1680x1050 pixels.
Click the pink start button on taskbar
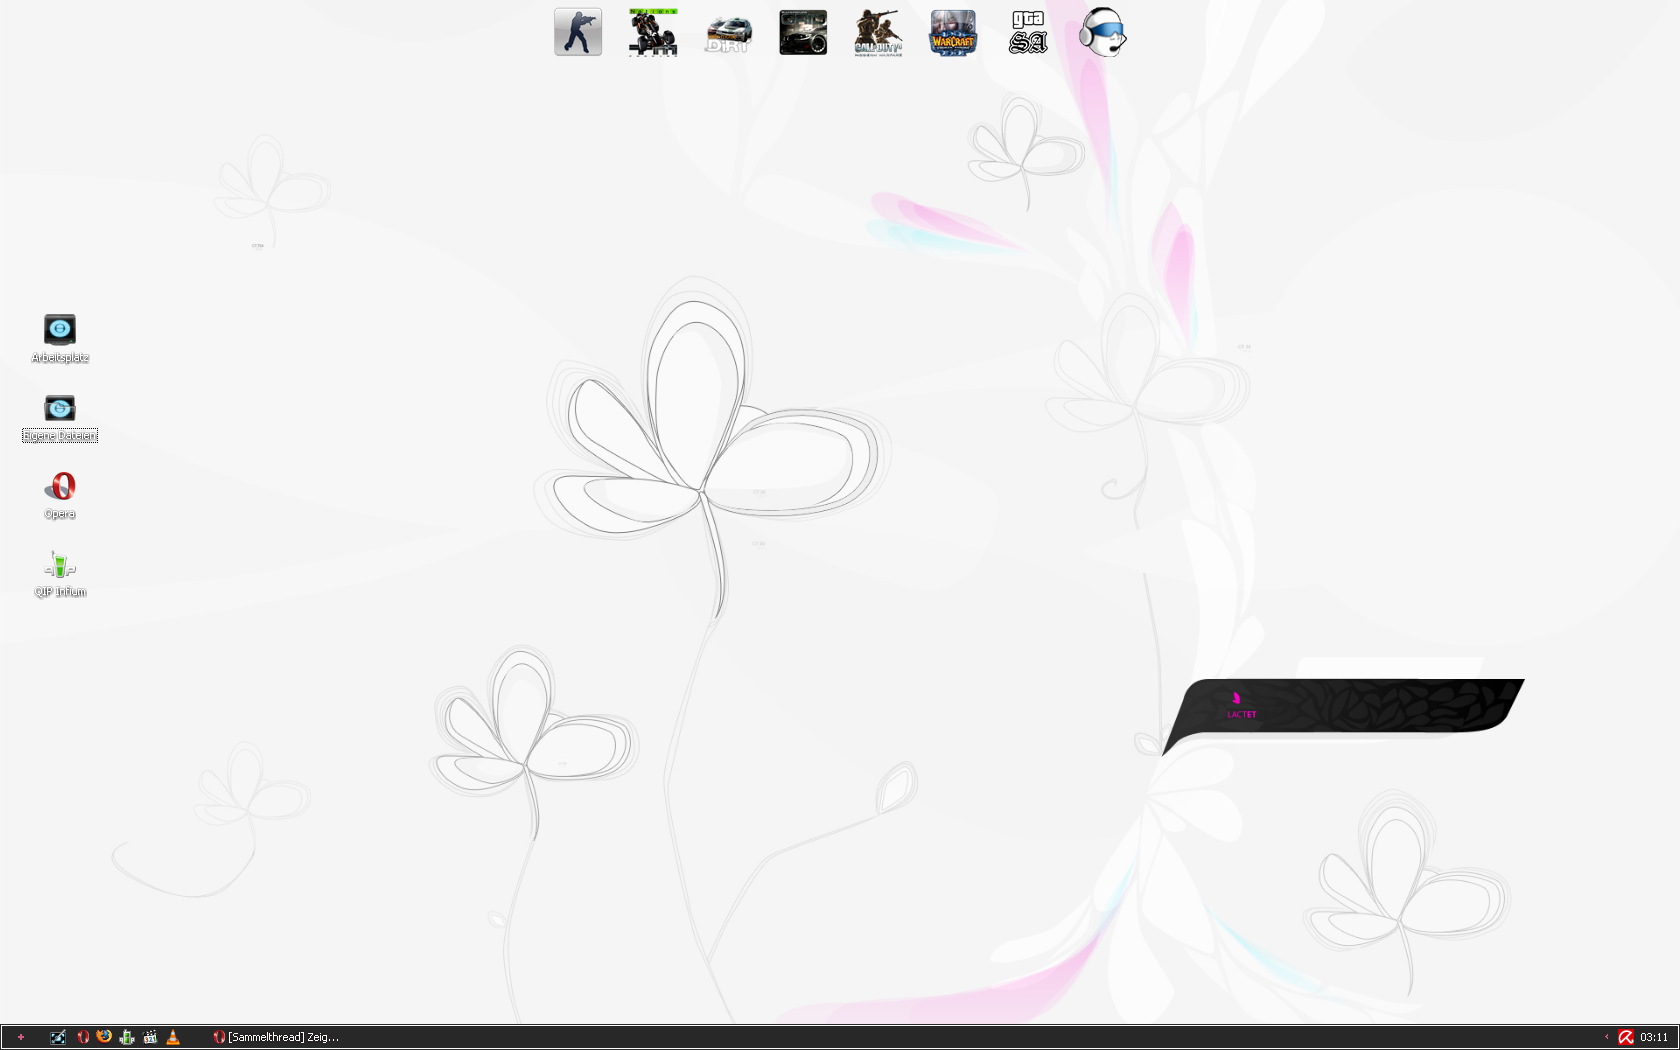click(20, 1037)
